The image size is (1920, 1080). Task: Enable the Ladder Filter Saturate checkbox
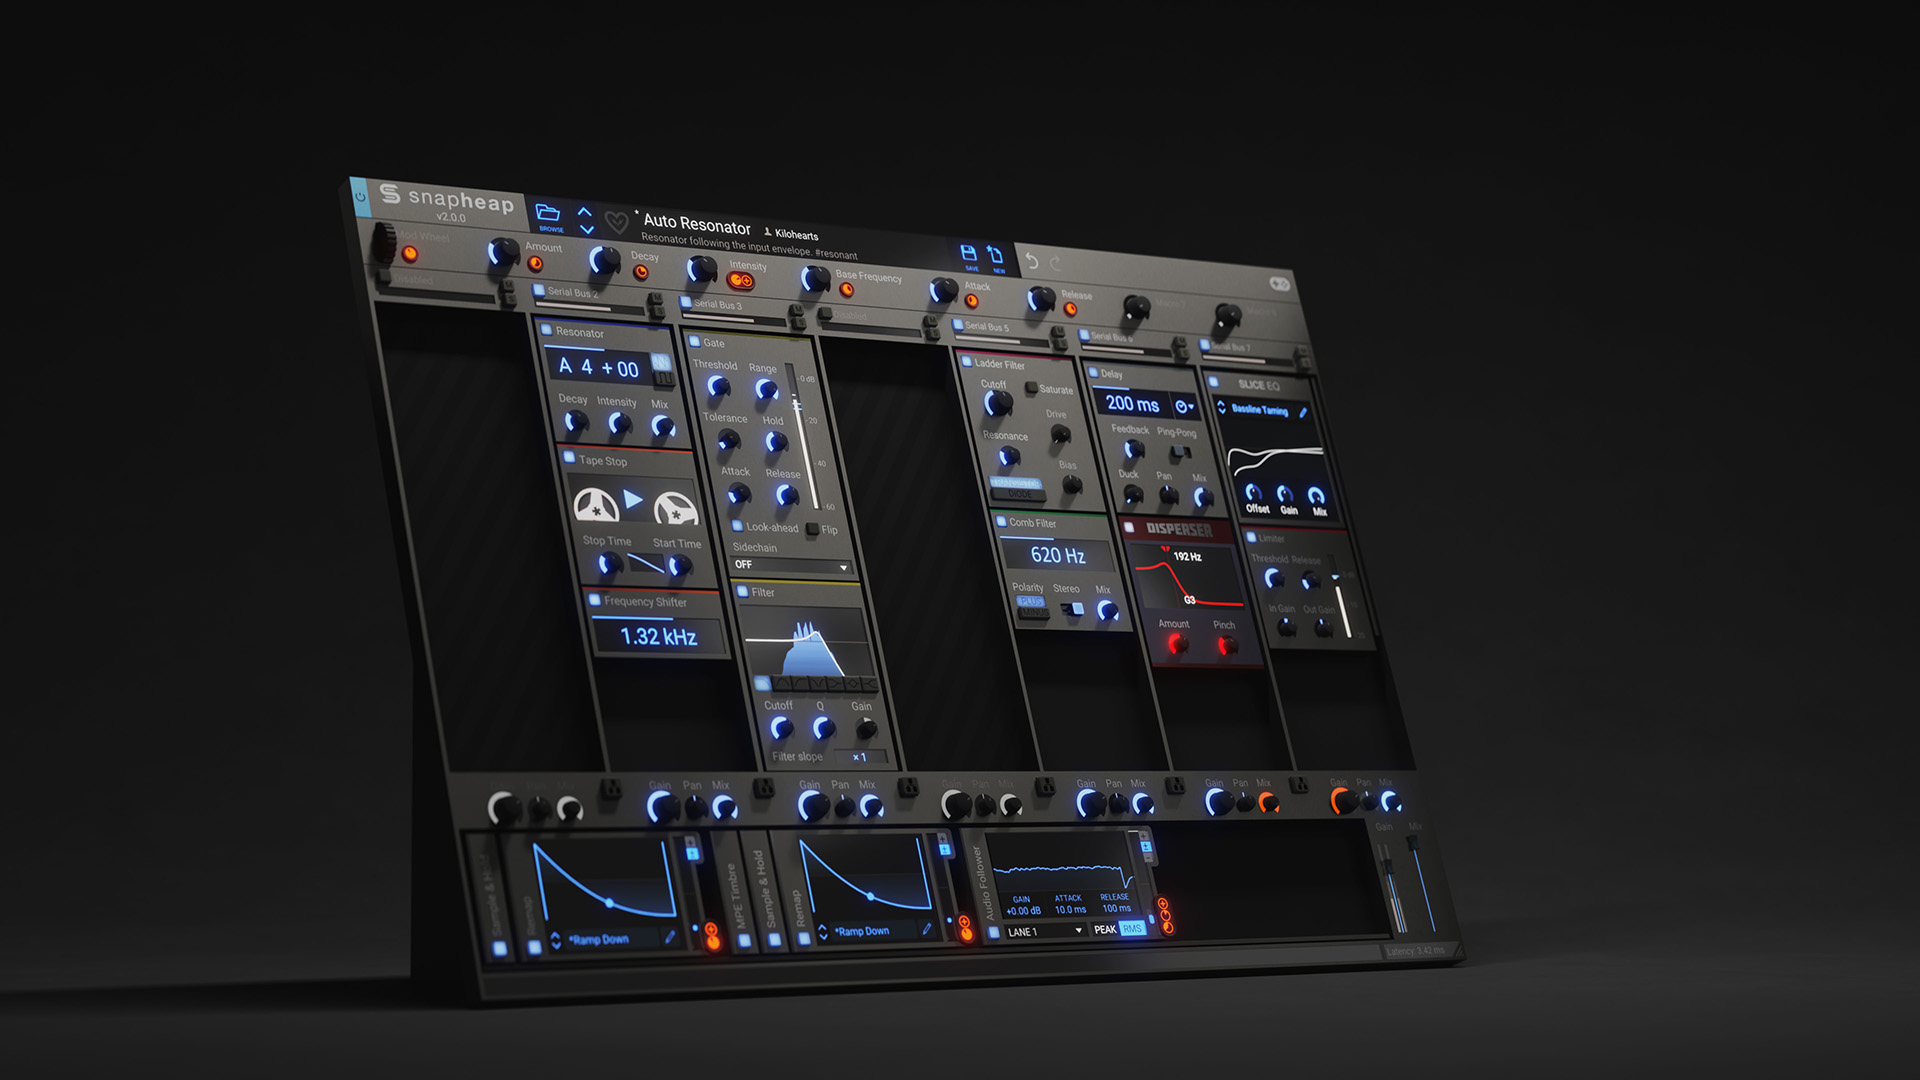(1031, 388)
